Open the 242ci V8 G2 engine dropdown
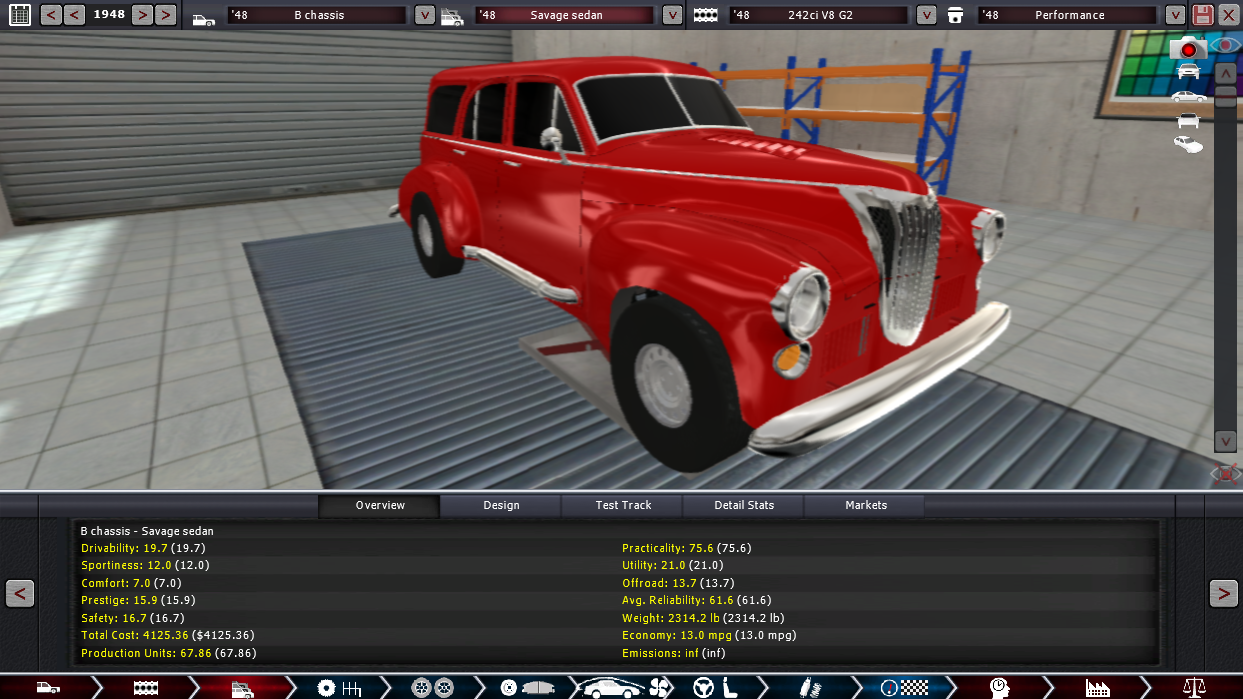Viewport: 1243px width, 699px height. point(927,15)
